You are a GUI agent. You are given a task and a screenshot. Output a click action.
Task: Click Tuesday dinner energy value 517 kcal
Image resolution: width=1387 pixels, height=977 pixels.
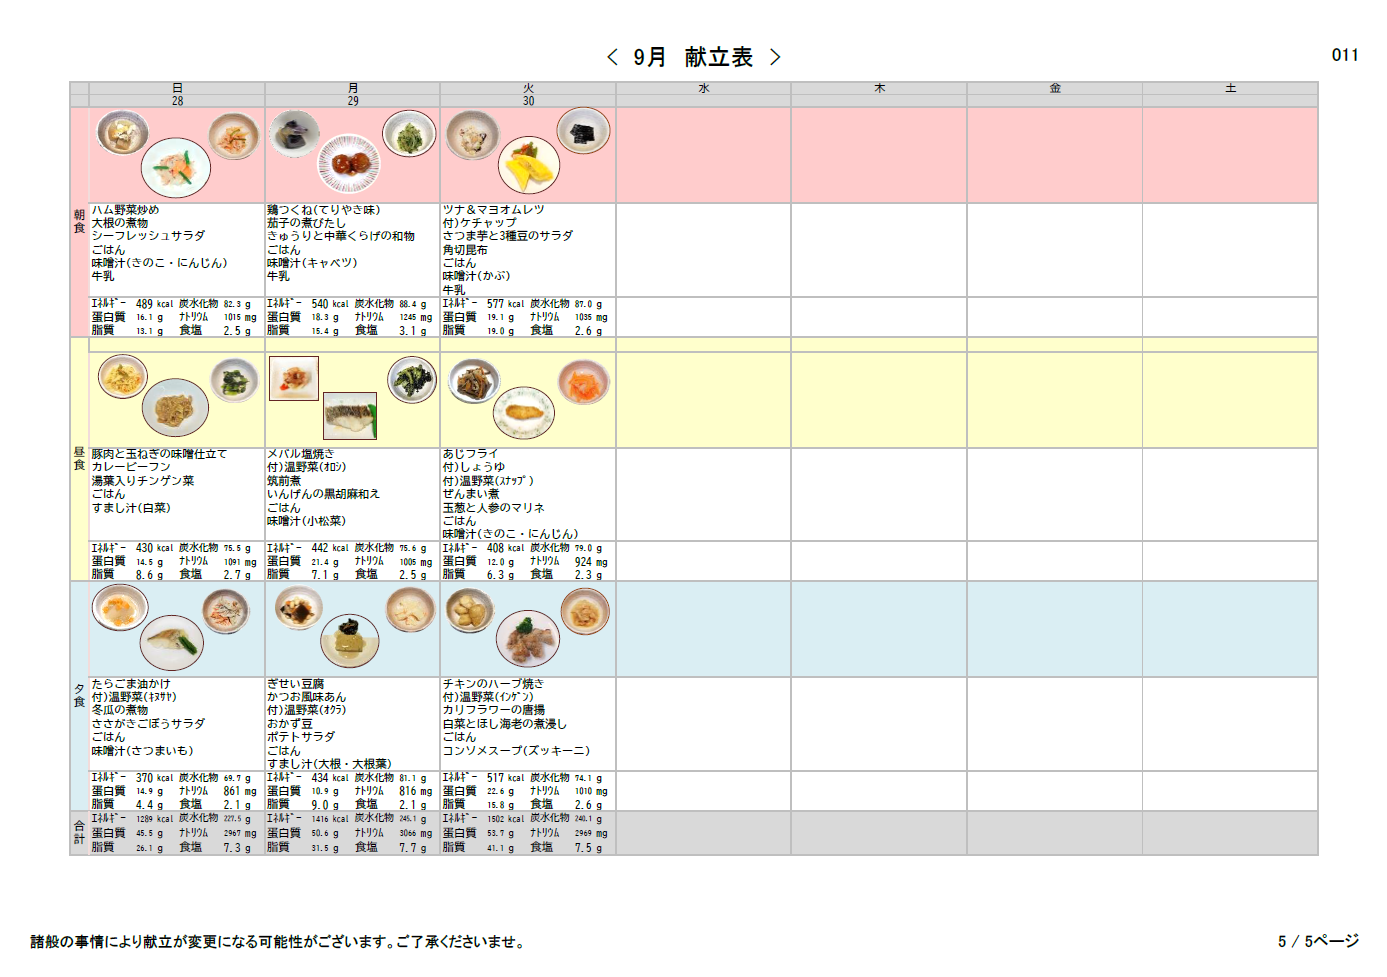[x=505, y=778]
